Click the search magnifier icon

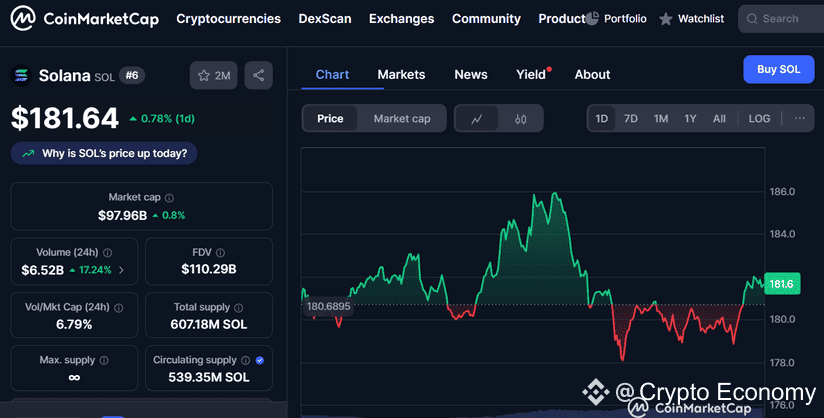[x=752, y=19]
